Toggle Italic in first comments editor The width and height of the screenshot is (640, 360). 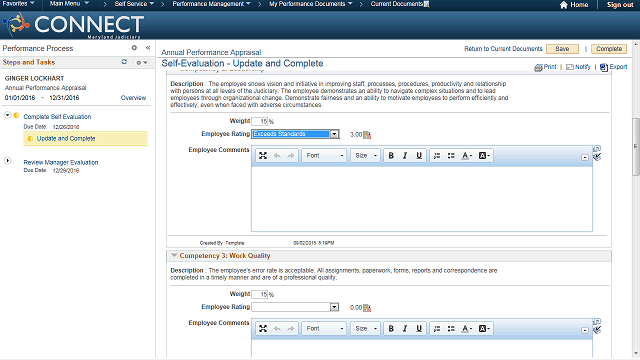click(405, 156)
